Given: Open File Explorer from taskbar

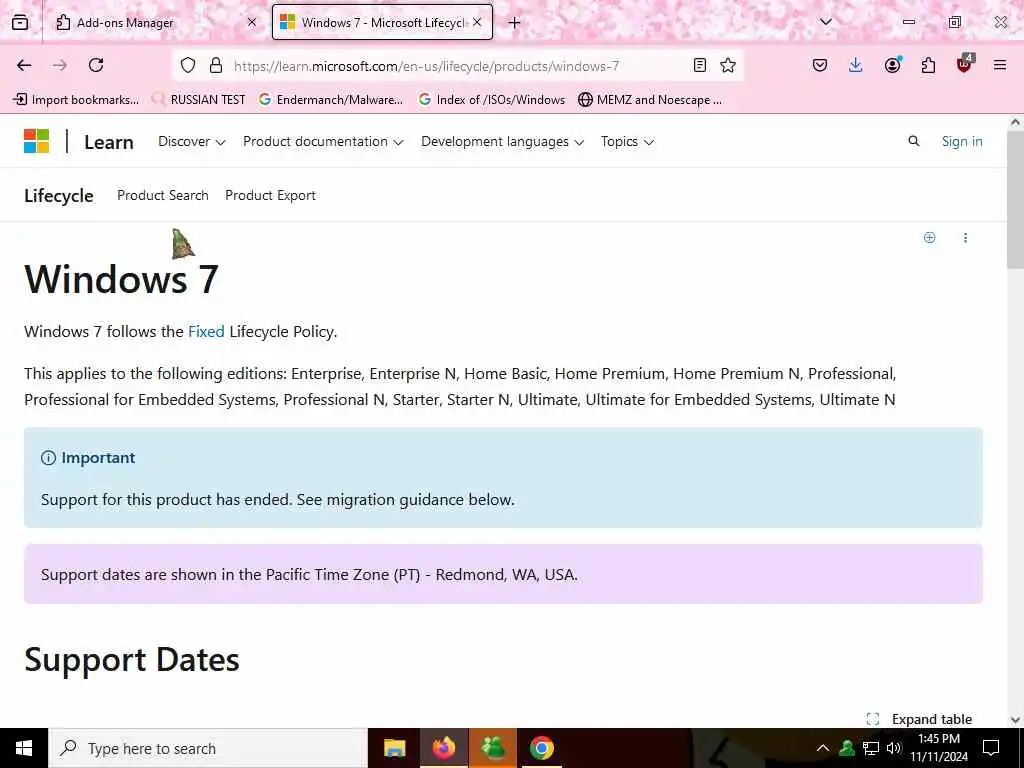Looking at the screenshot, I should pos(394,748).
